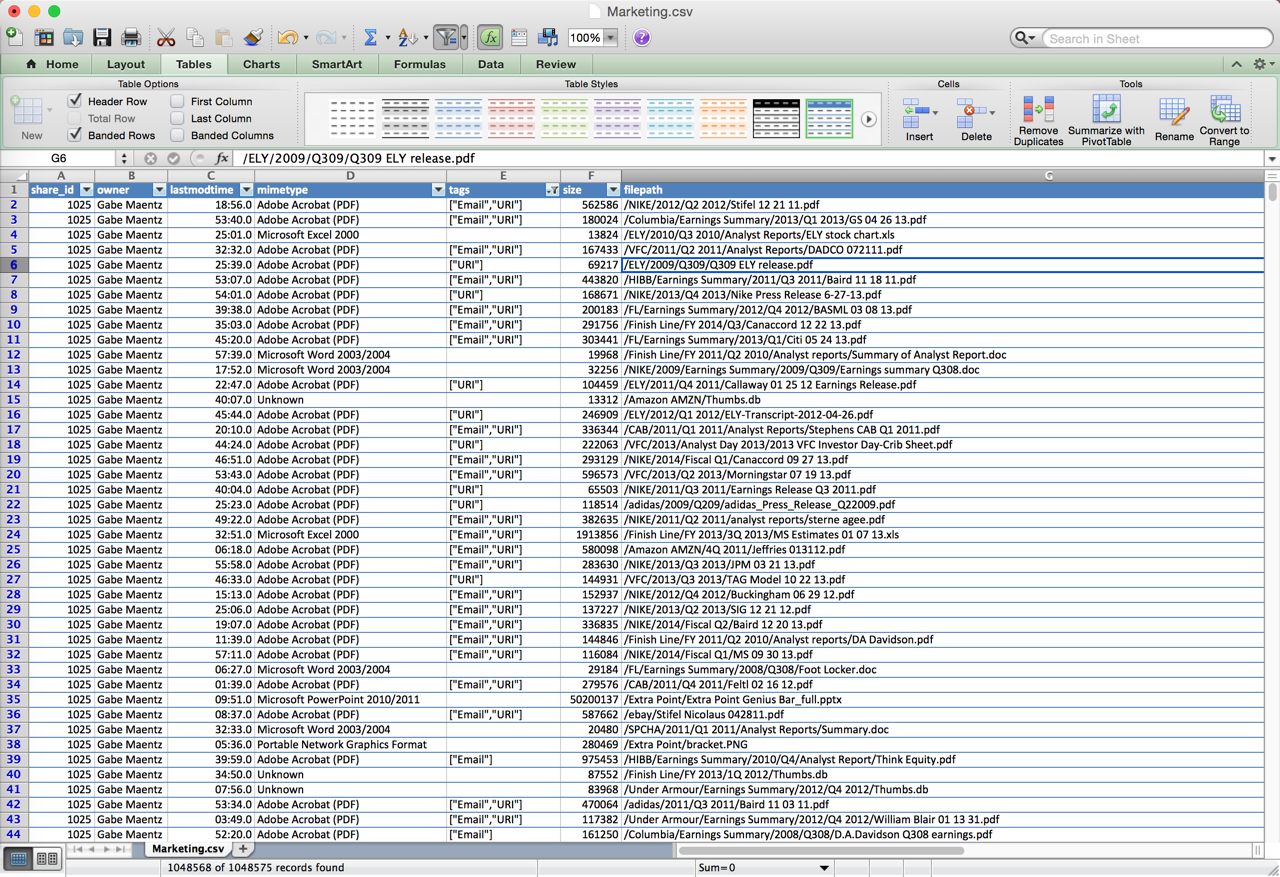This screenshot has width=1280, height=877.
Task: Open the Review ribbon tab
Action: [556, 64]
